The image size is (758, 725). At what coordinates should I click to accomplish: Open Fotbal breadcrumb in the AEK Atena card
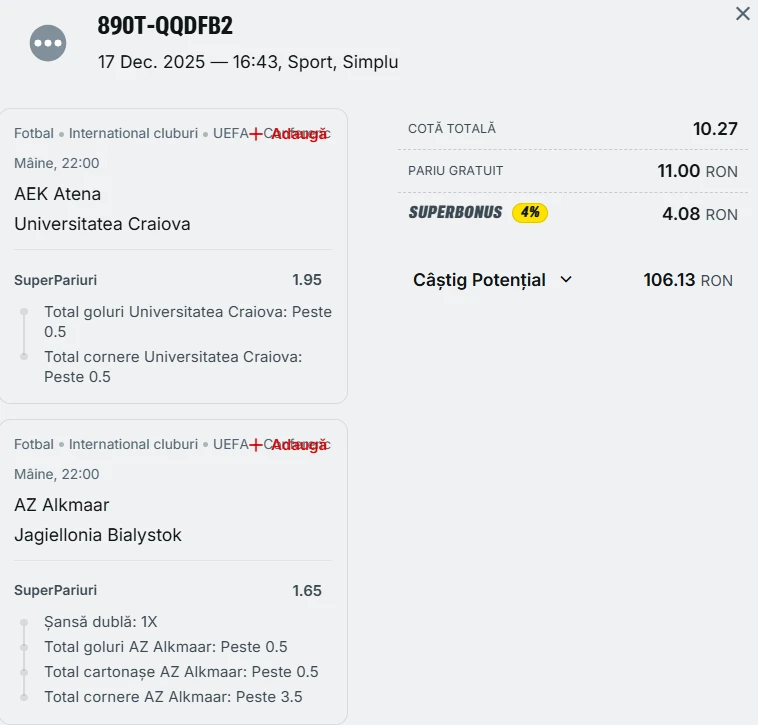coord(34,133)
